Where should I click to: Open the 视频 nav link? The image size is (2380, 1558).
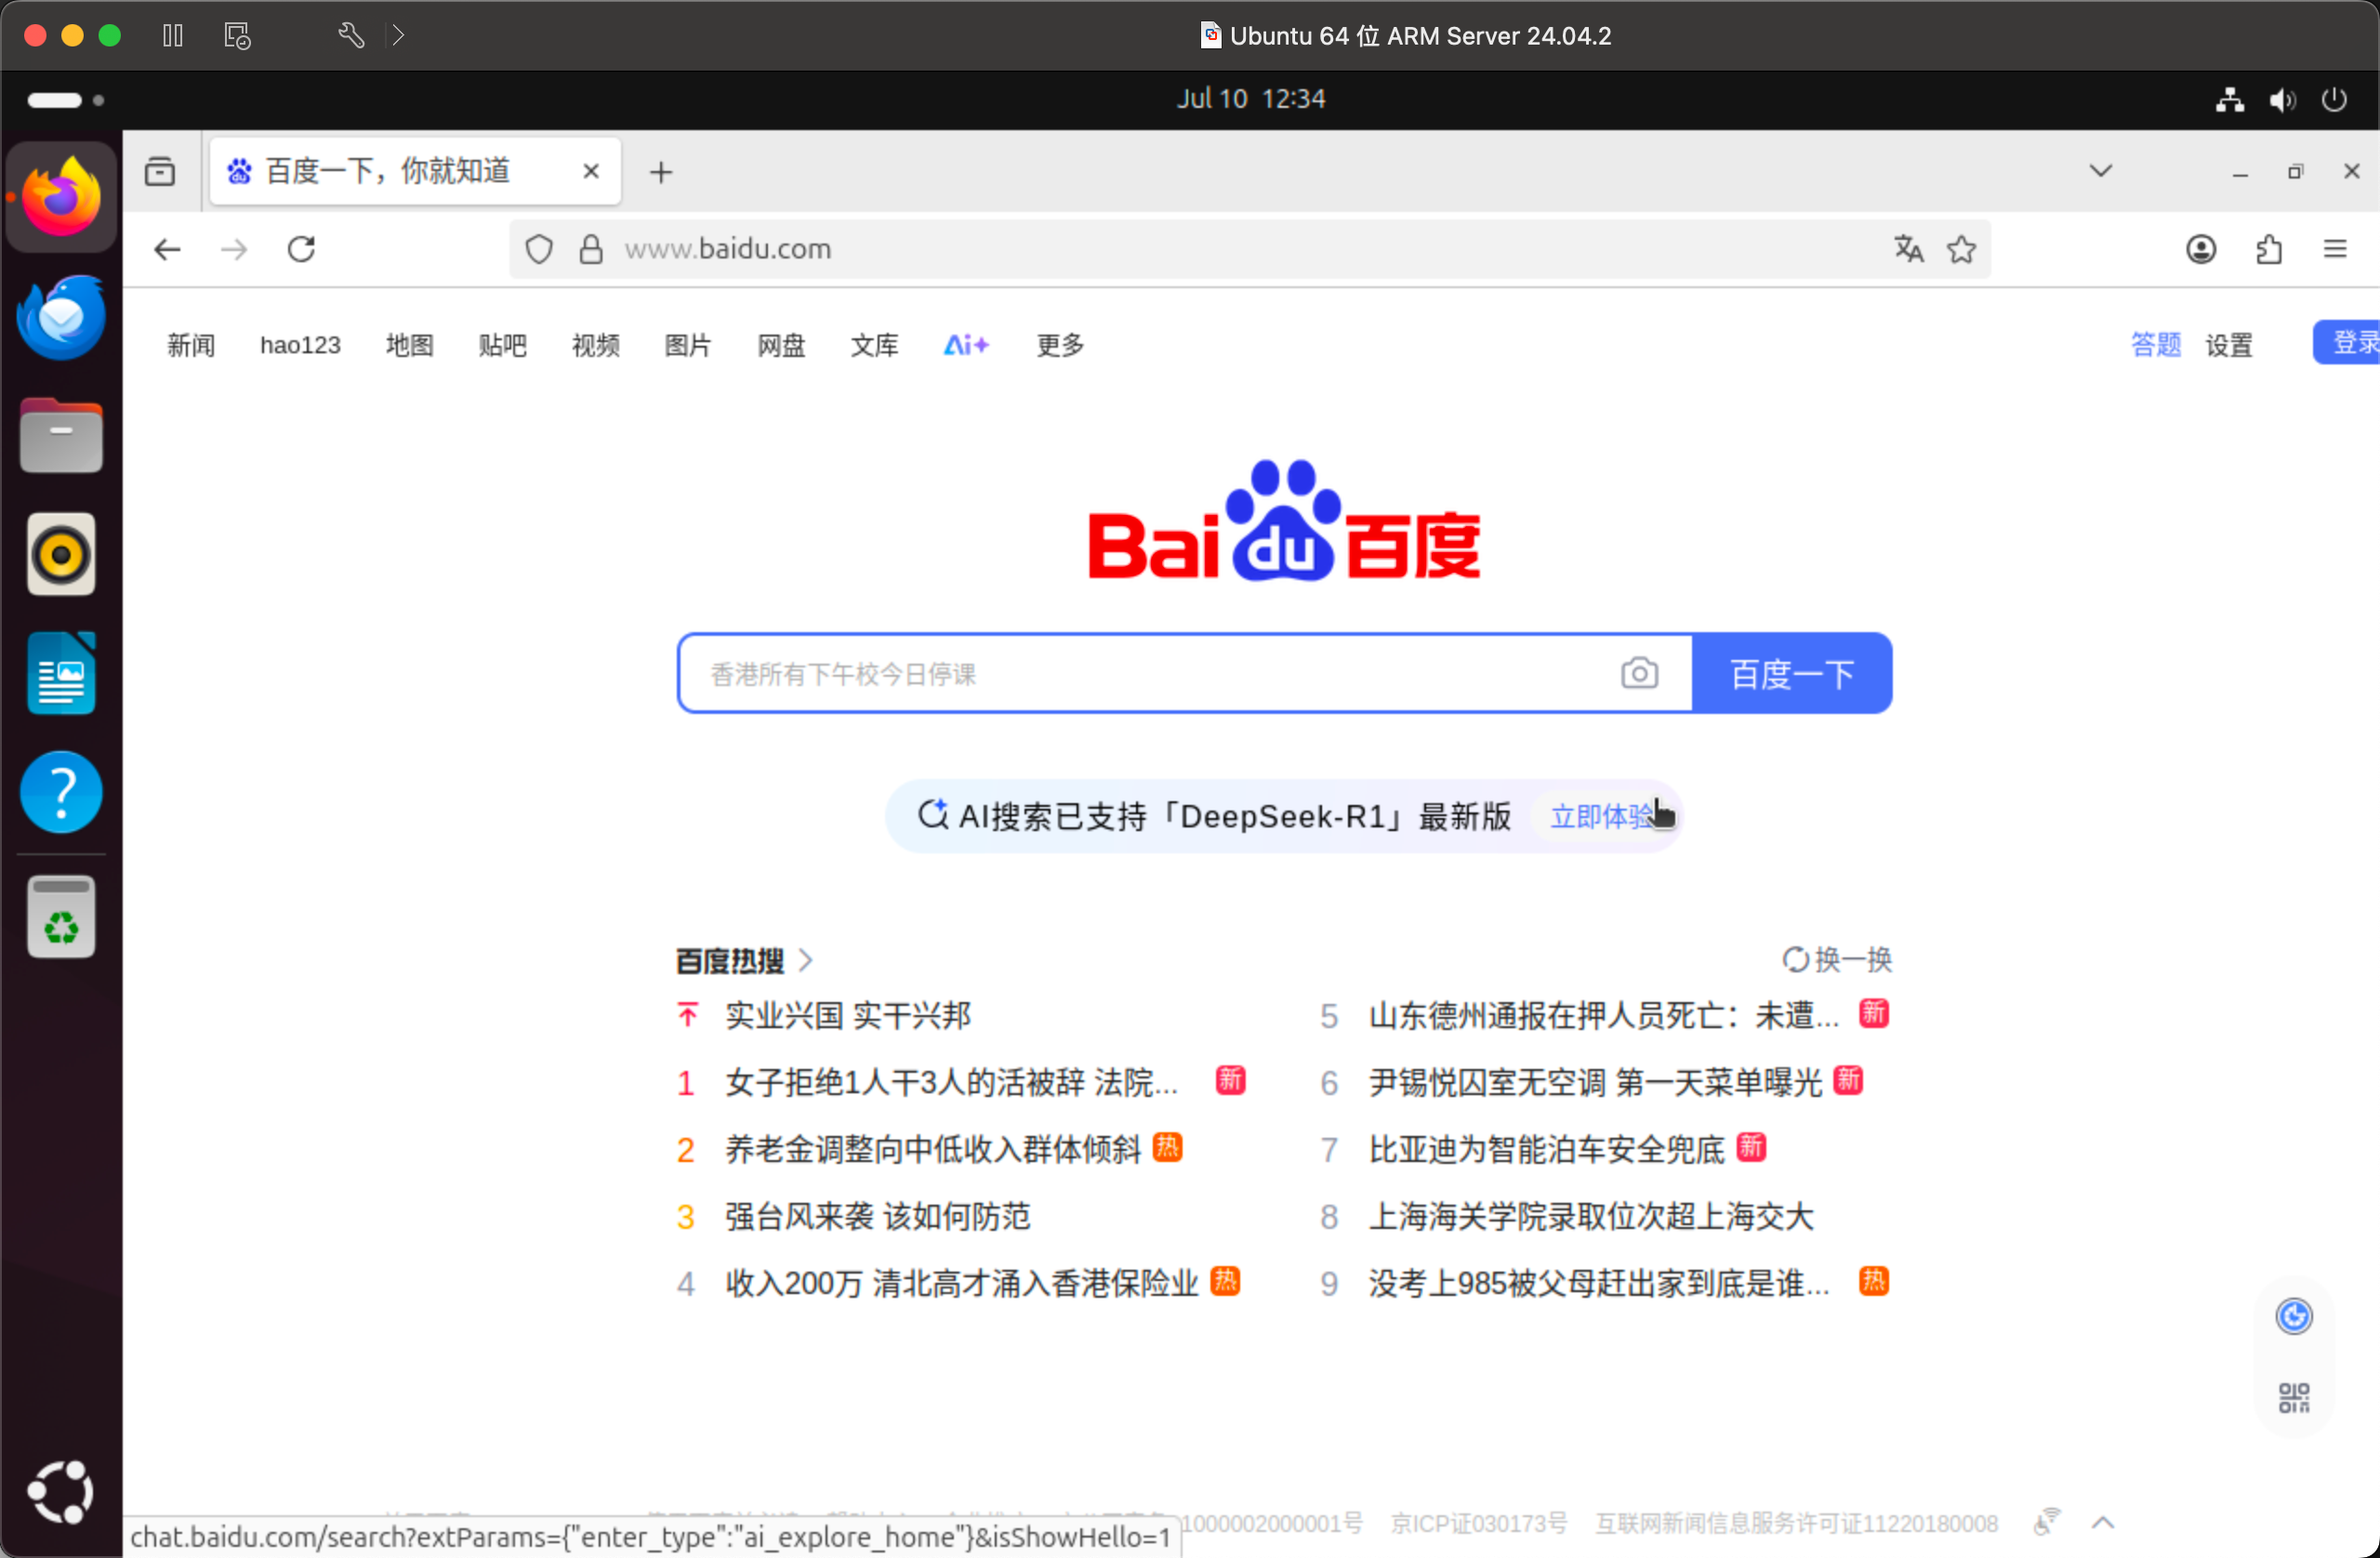(x=595, y=345)
